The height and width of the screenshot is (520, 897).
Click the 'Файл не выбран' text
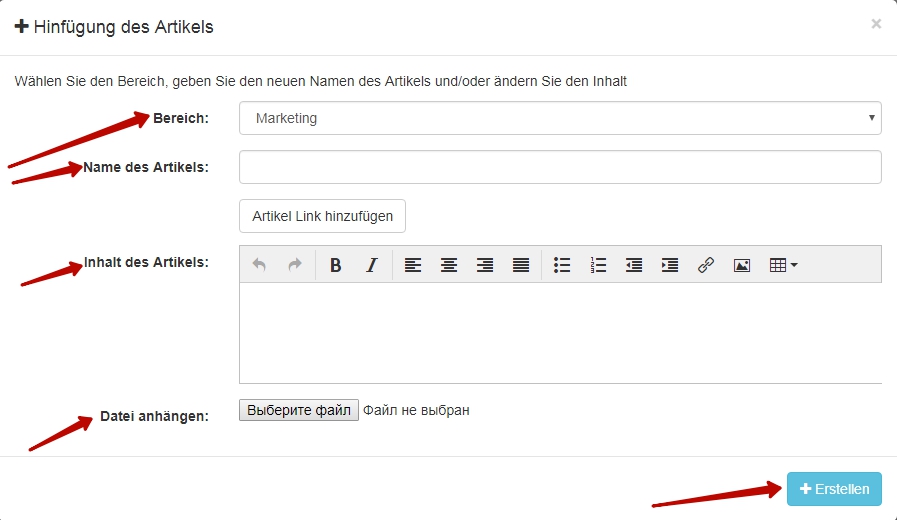(416, 410)
